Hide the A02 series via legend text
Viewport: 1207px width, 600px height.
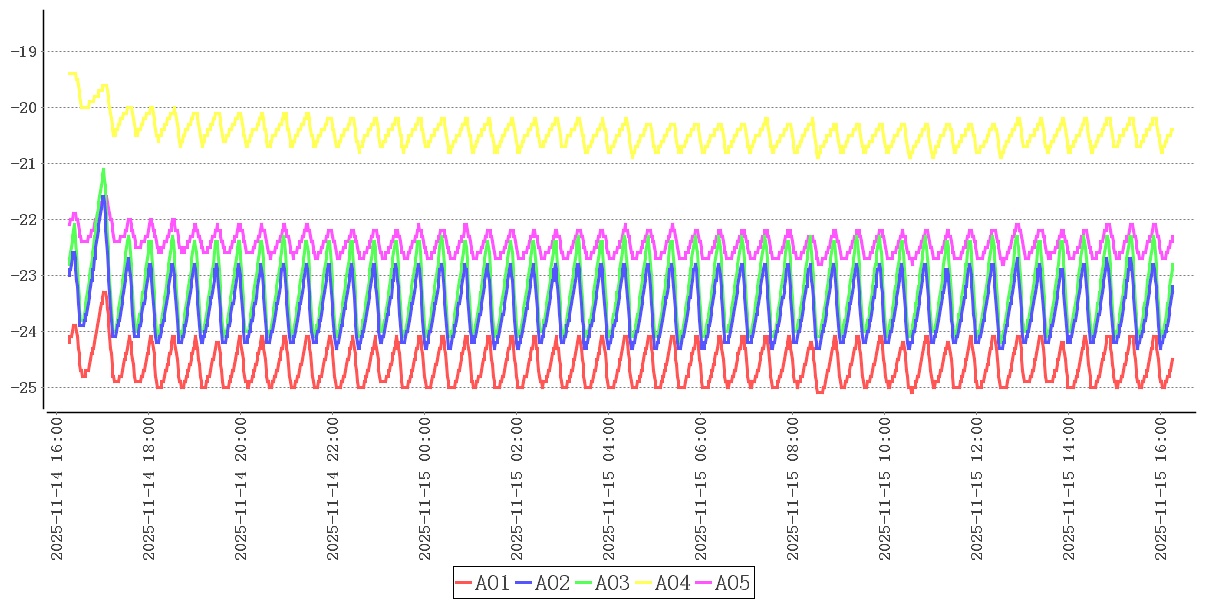[x=552, y=583]
